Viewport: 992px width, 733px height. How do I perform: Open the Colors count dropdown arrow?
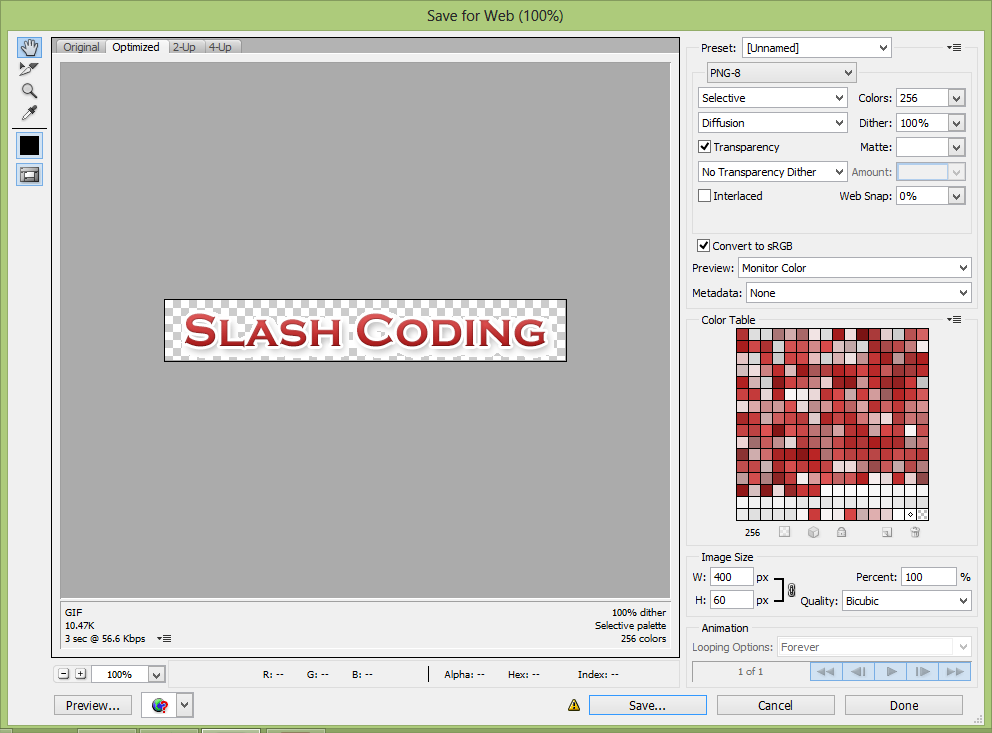(x=957, y=98)
